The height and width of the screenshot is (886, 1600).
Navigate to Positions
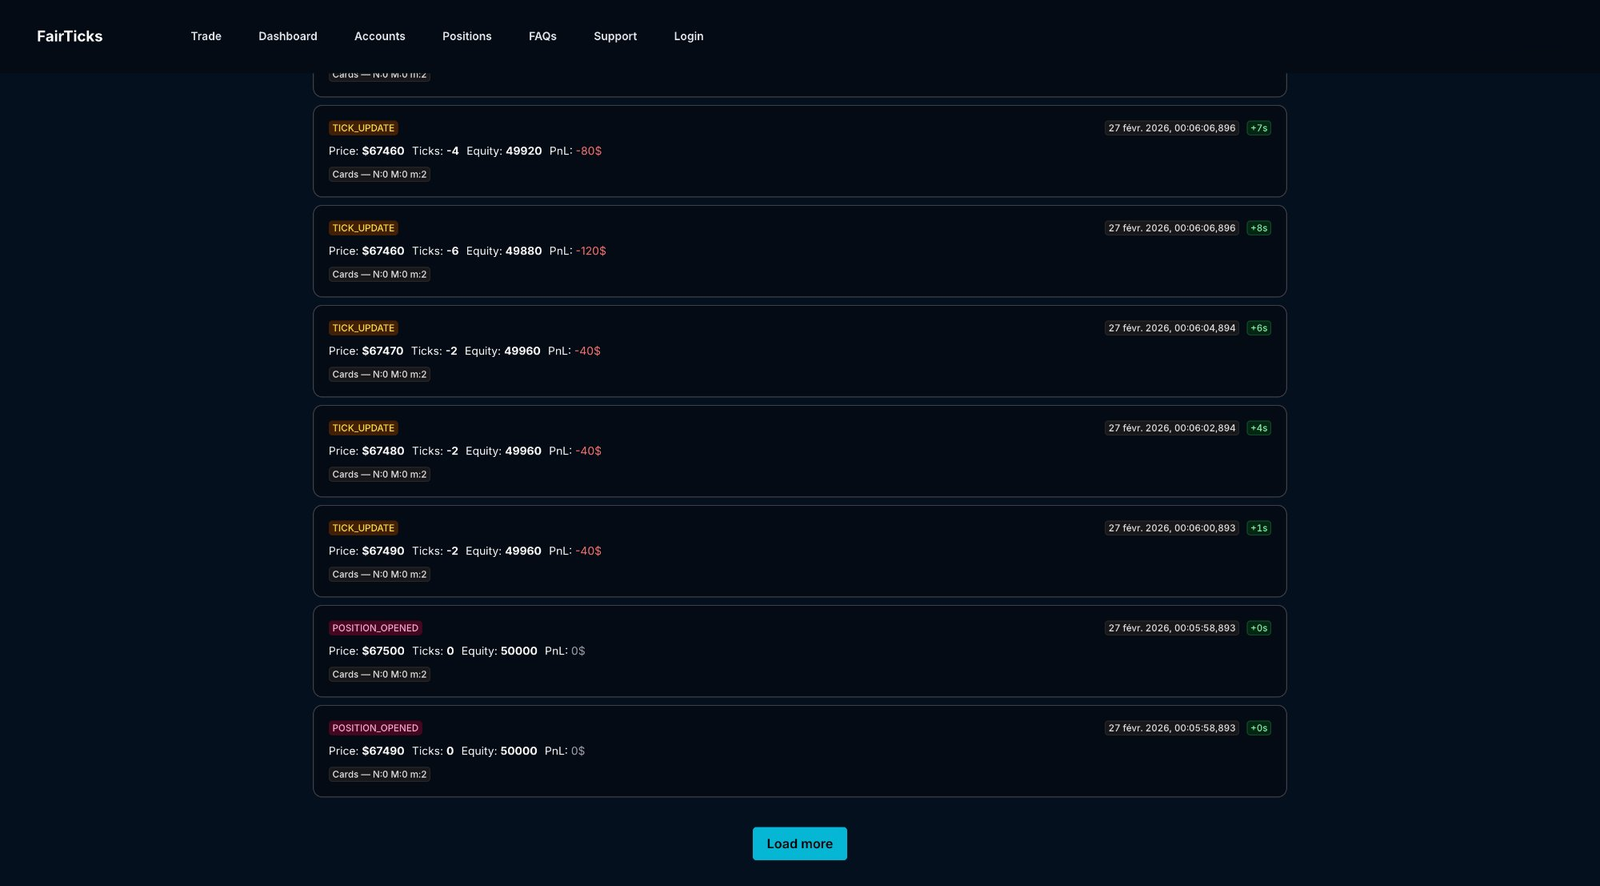466,36
